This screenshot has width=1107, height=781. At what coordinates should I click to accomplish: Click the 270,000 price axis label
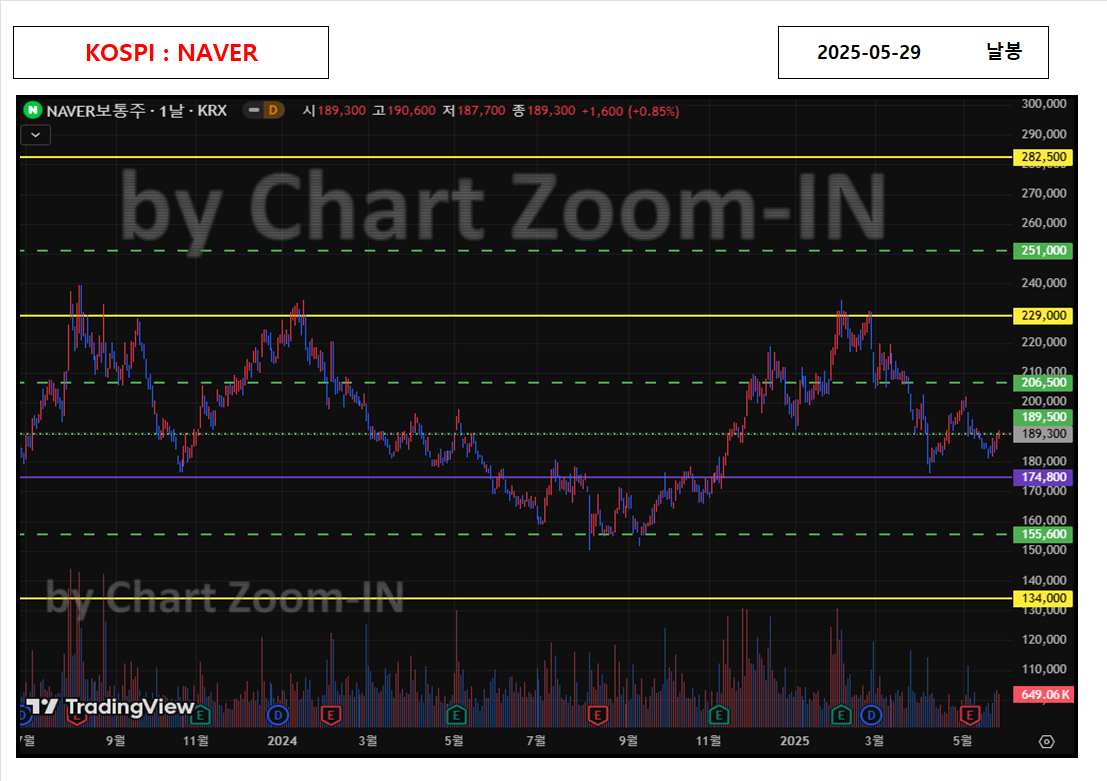tap(1043, 193)
